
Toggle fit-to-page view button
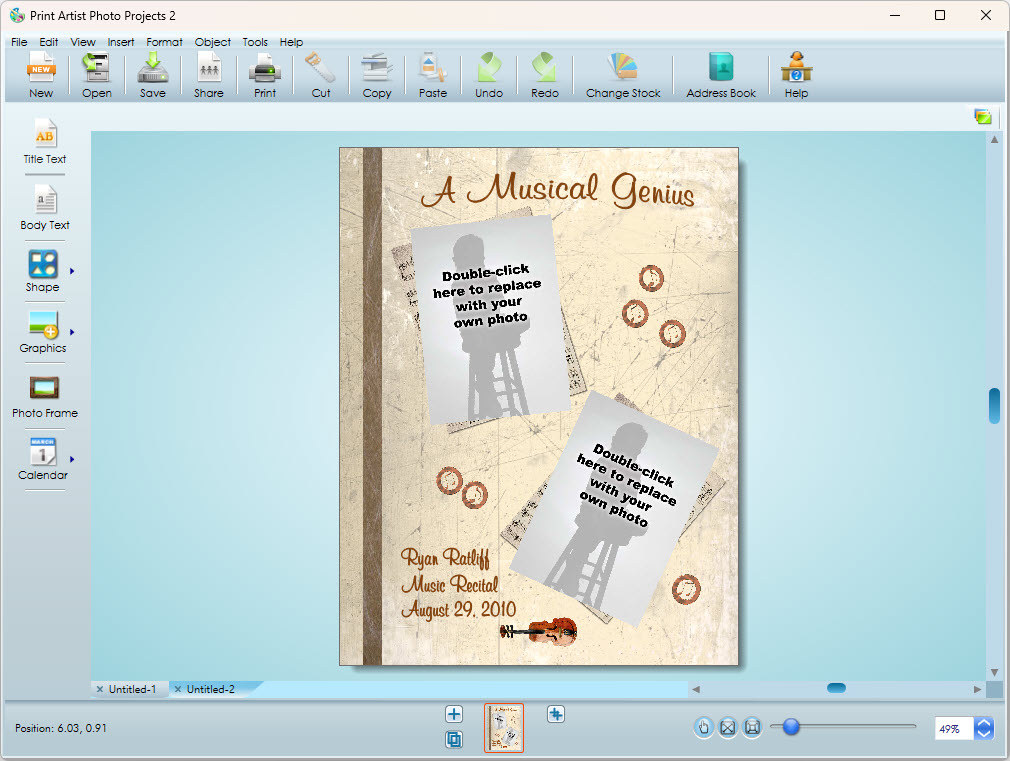point(728,727)
